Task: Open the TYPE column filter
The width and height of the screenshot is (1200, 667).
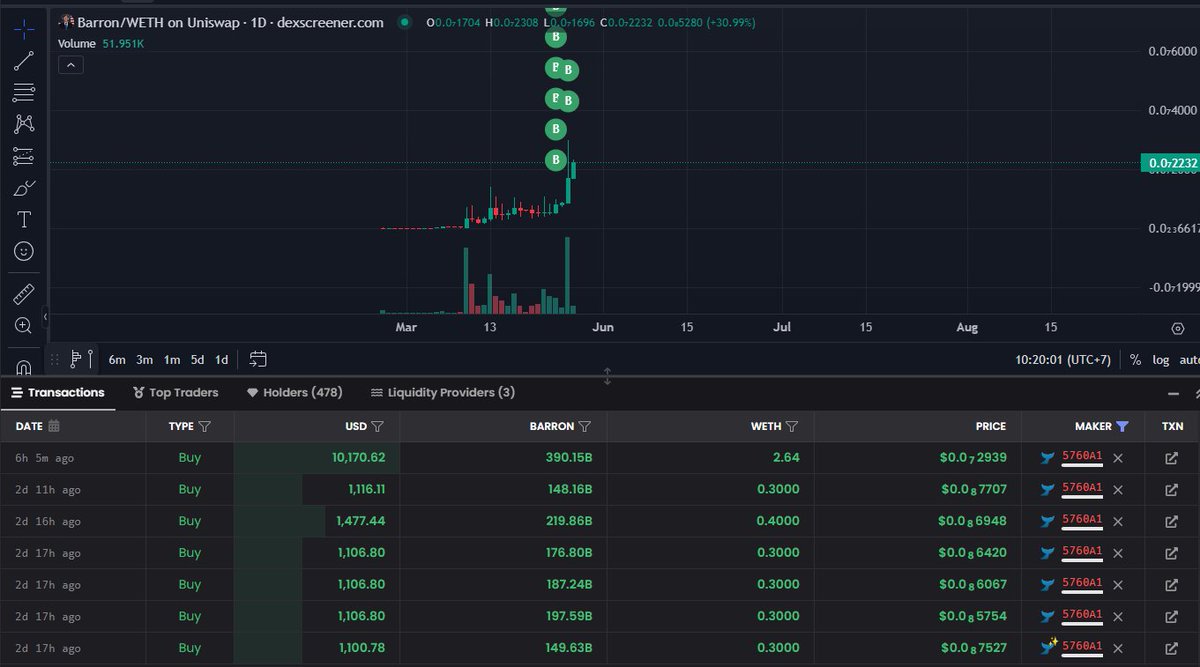Action: [205, 426]
